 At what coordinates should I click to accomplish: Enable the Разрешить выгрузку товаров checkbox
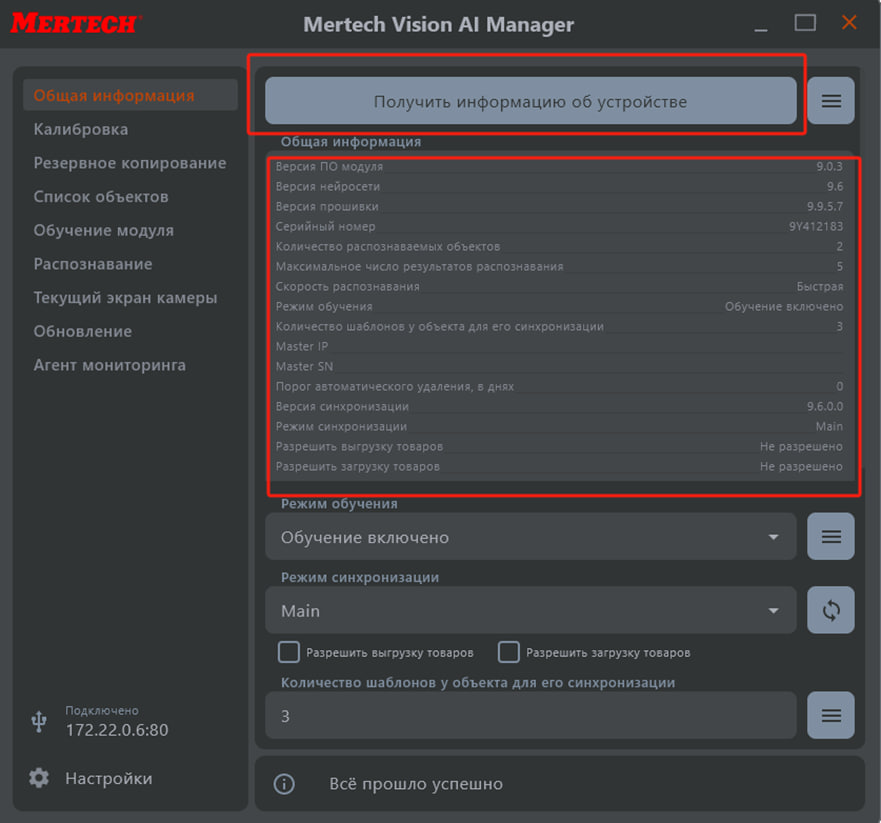click(289, 652)
